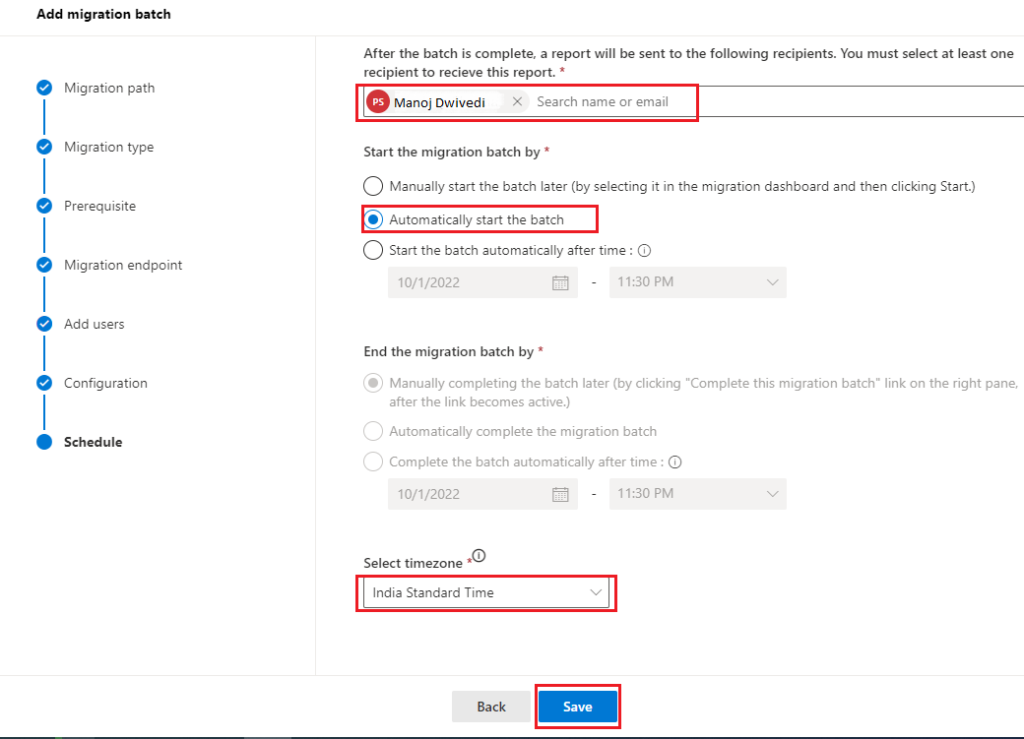Click the Save button
1024x739 pixels.
click(x=578, y=706)
